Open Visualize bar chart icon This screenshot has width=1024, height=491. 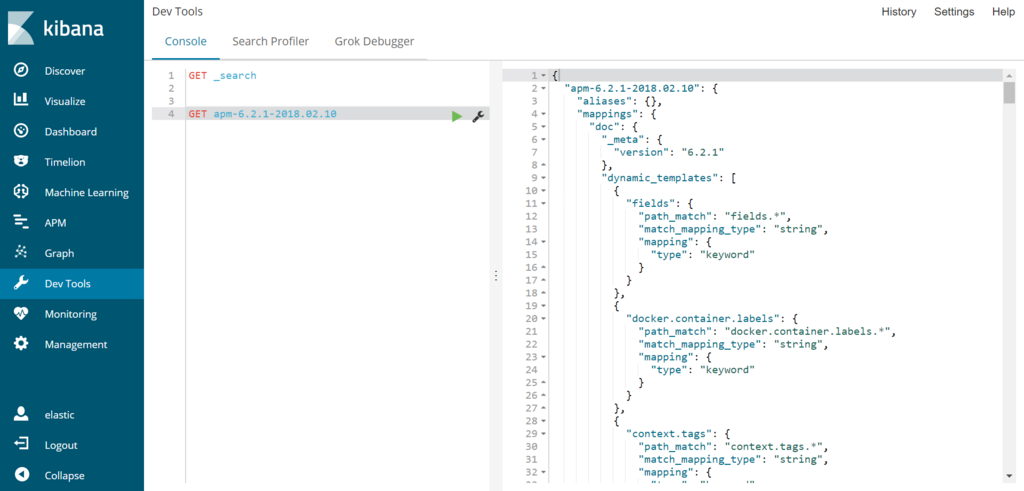[x=21, y=101]
